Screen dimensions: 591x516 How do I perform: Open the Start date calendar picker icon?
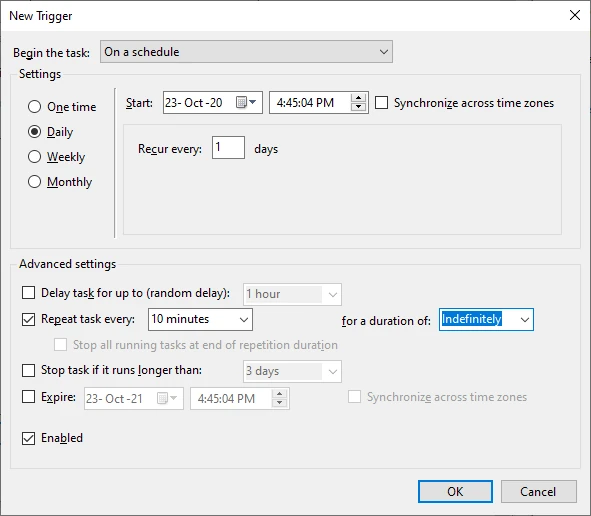pos(246,102)
